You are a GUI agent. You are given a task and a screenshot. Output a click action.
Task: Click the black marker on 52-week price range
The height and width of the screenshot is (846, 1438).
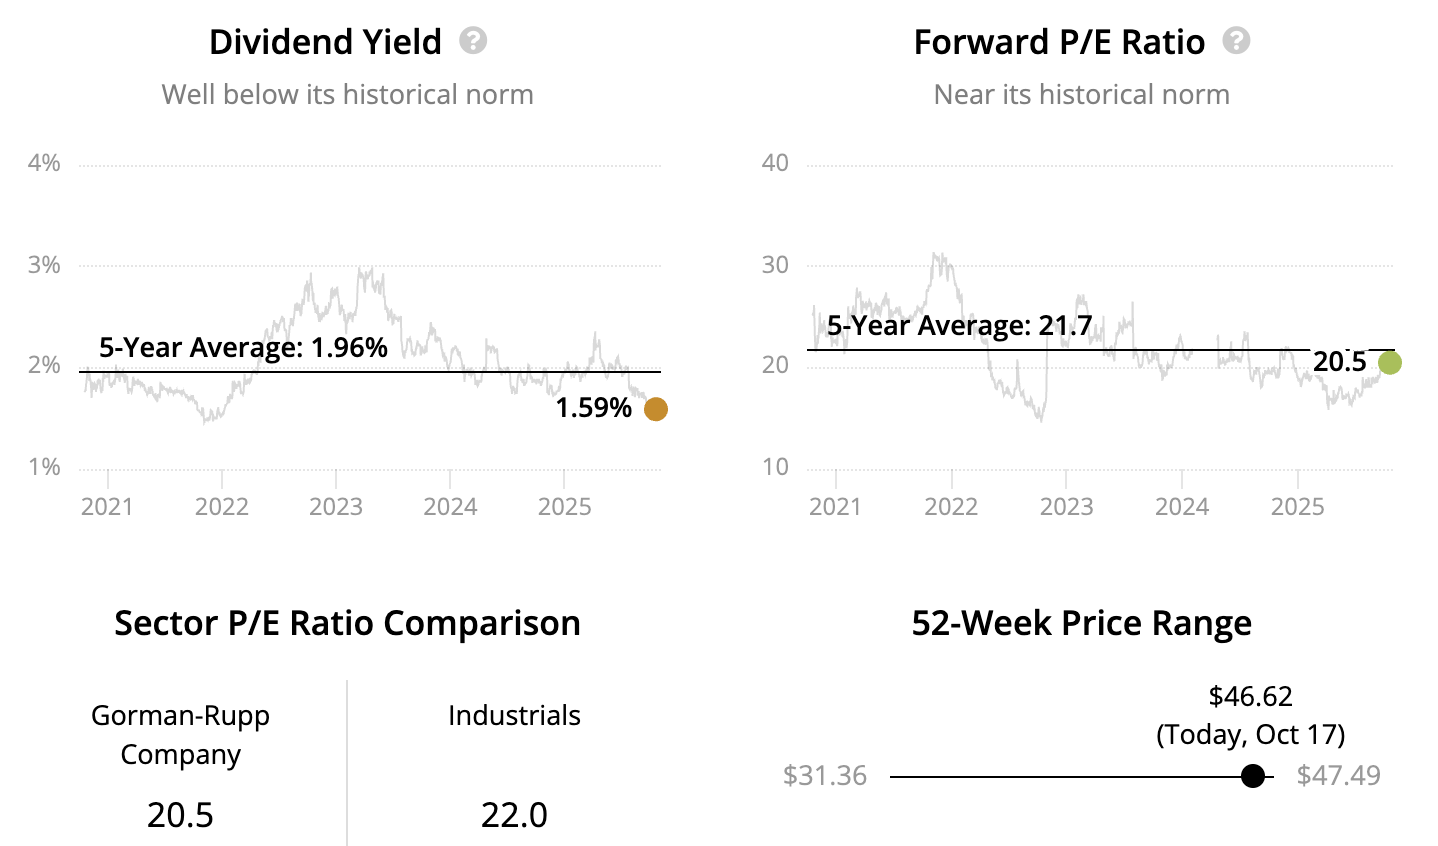1252,776
